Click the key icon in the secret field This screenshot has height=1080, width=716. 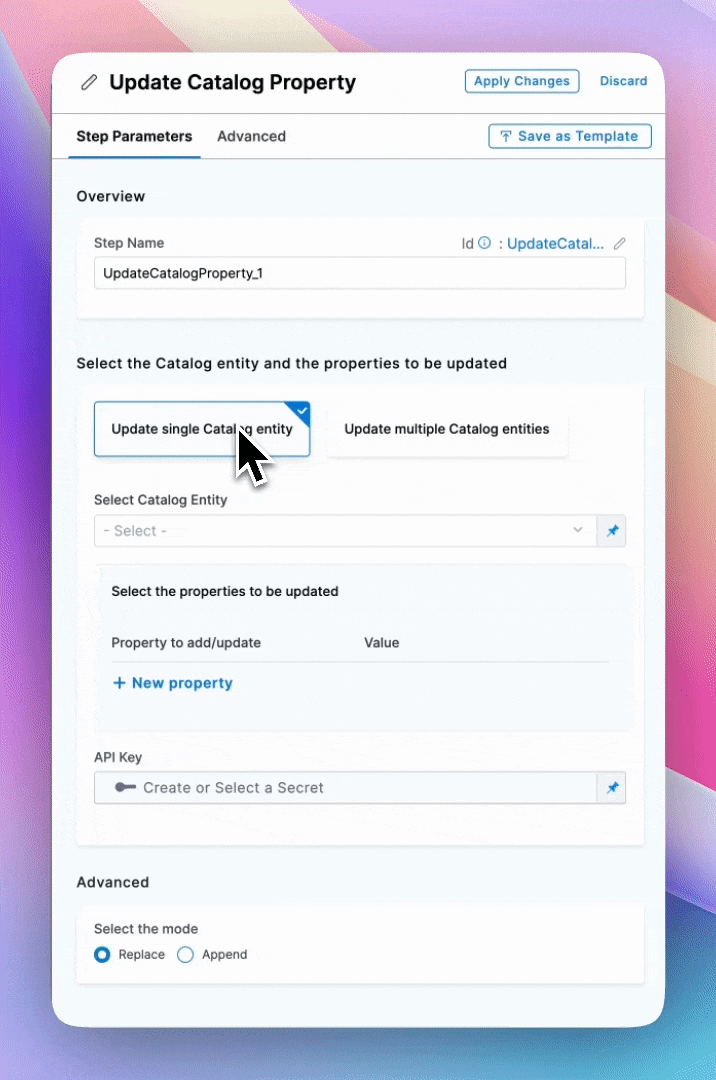[x=125, y=788]
